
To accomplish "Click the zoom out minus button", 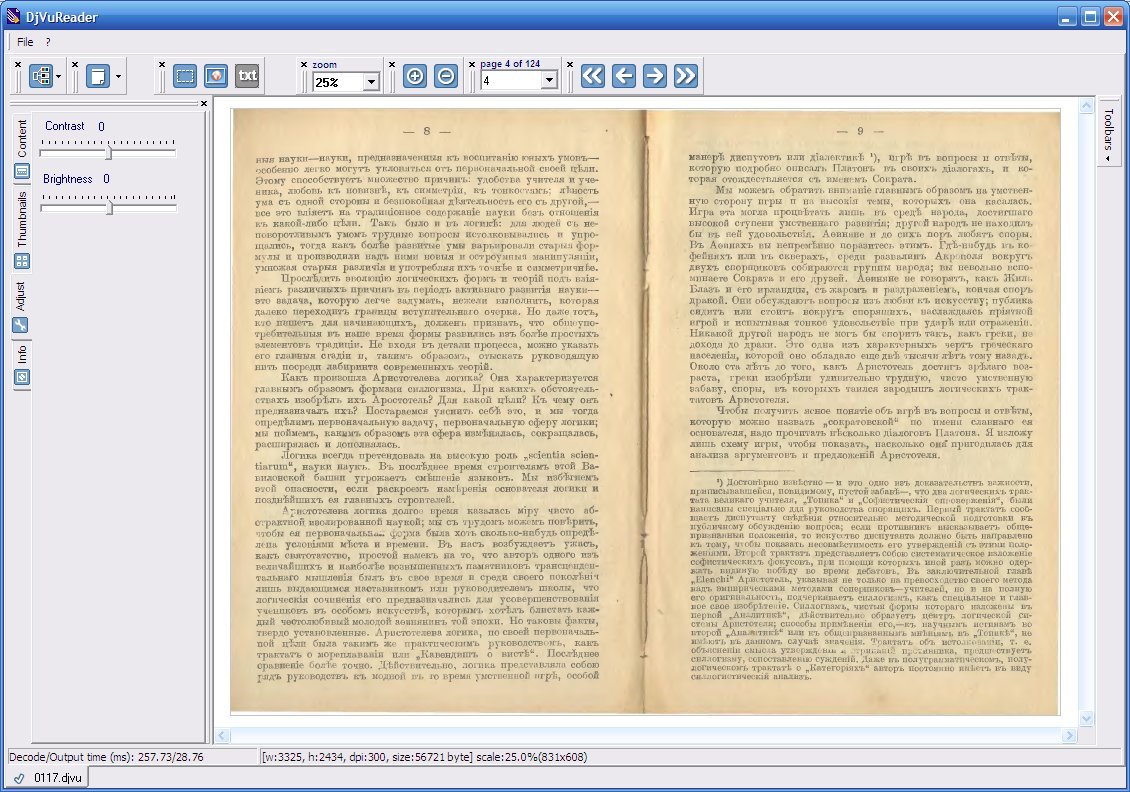I will coord(446,76).
